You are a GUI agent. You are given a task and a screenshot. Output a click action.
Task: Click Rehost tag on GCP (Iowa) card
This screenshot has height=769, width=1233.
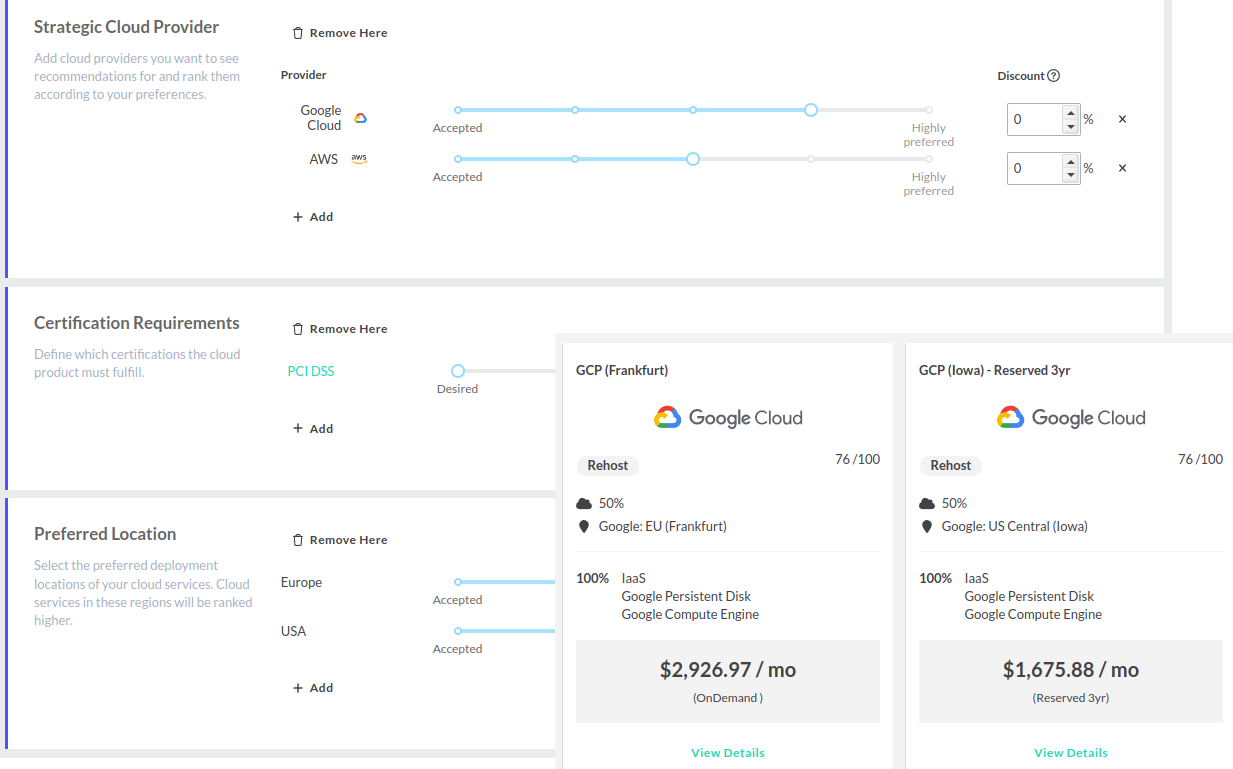pos(951,466)
